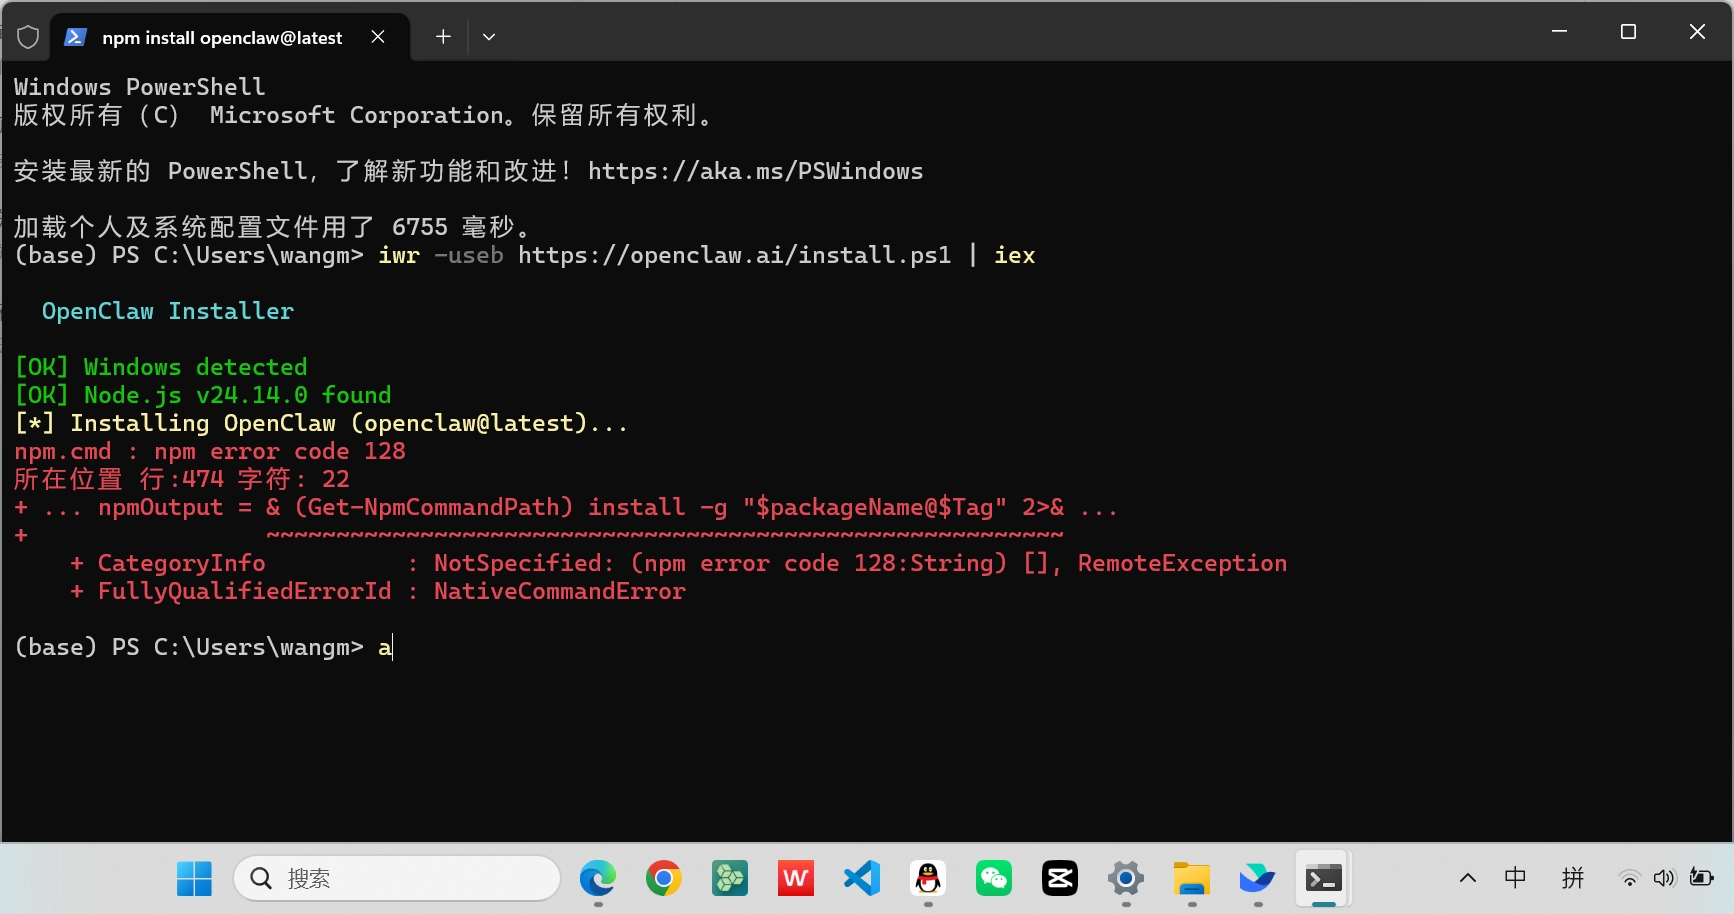Show hidden system tray icons
This screenshot has height=914, width=1734.
[x=1467, y=879]
